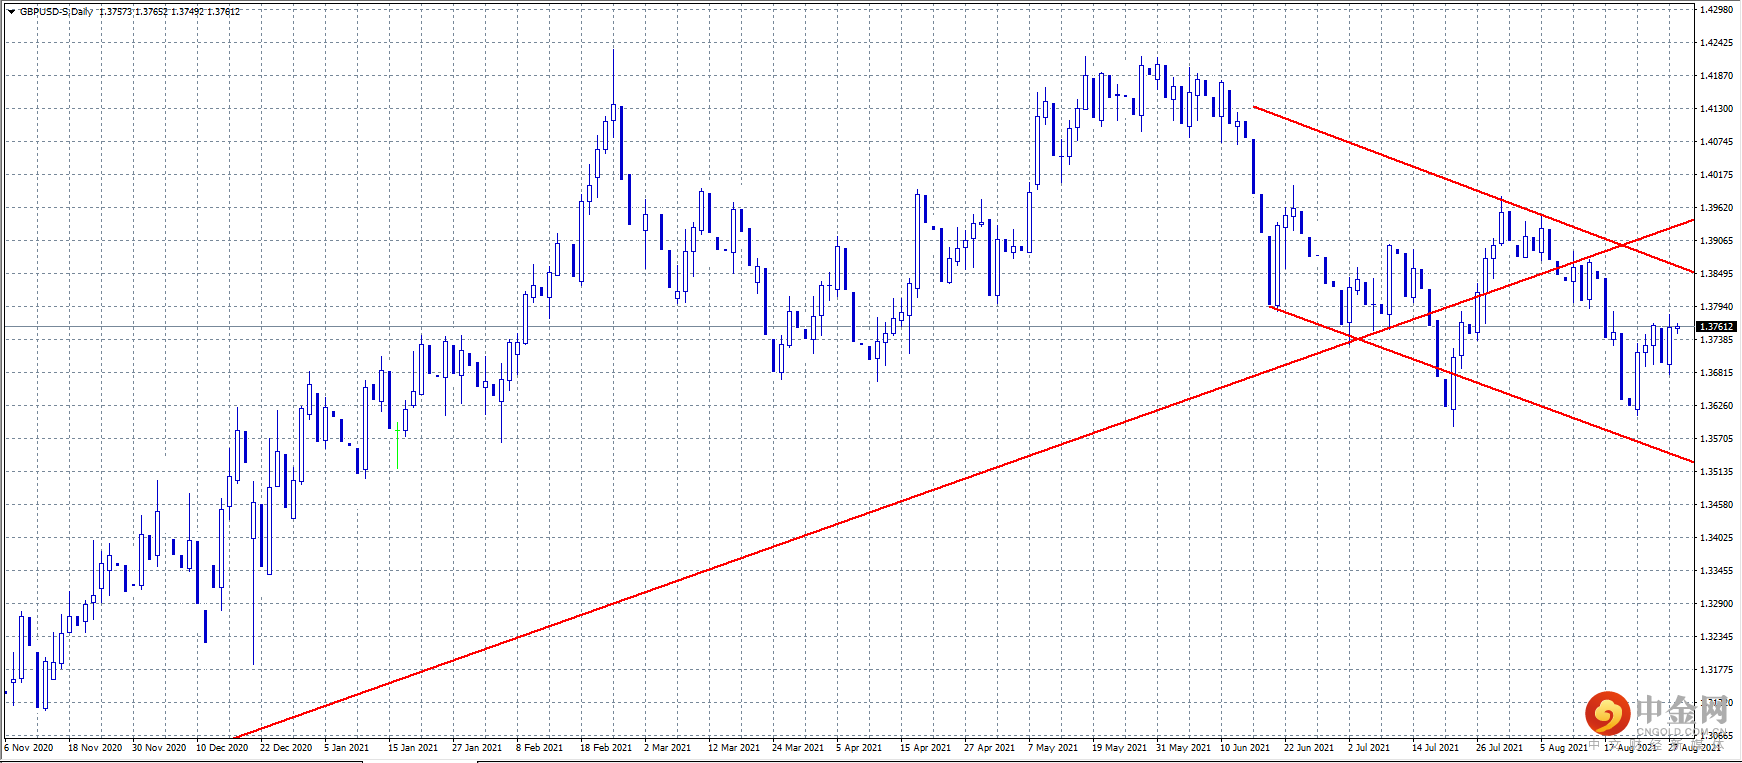The image size is (1742, 763).
Task: Click the small green cross marker
Action: click(397, 431)
